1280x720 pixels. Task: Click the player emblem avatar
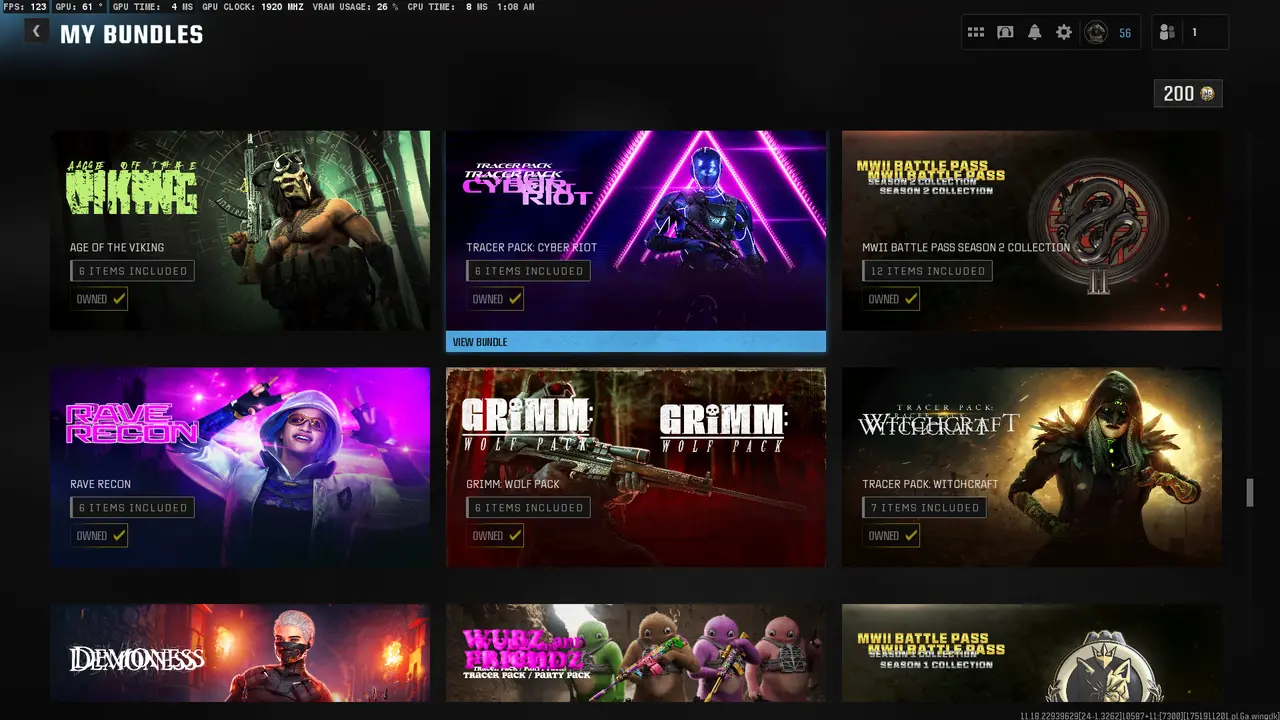click(1096, 32)
